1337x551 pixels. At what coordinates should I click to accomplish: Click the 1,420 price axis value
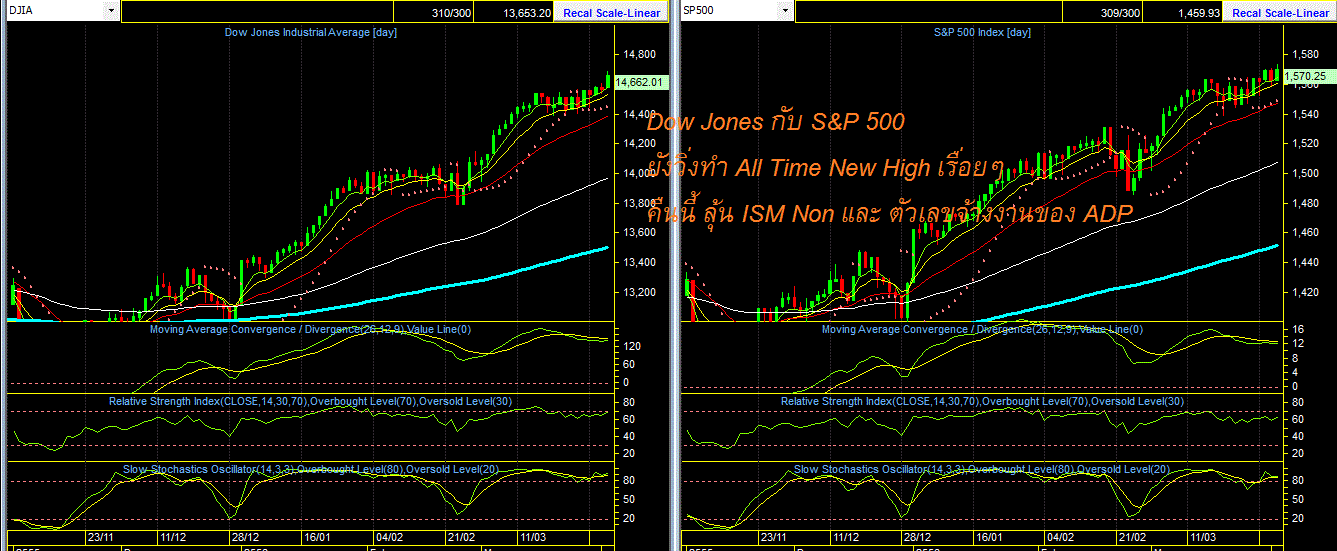click(x=1305, y=293)
